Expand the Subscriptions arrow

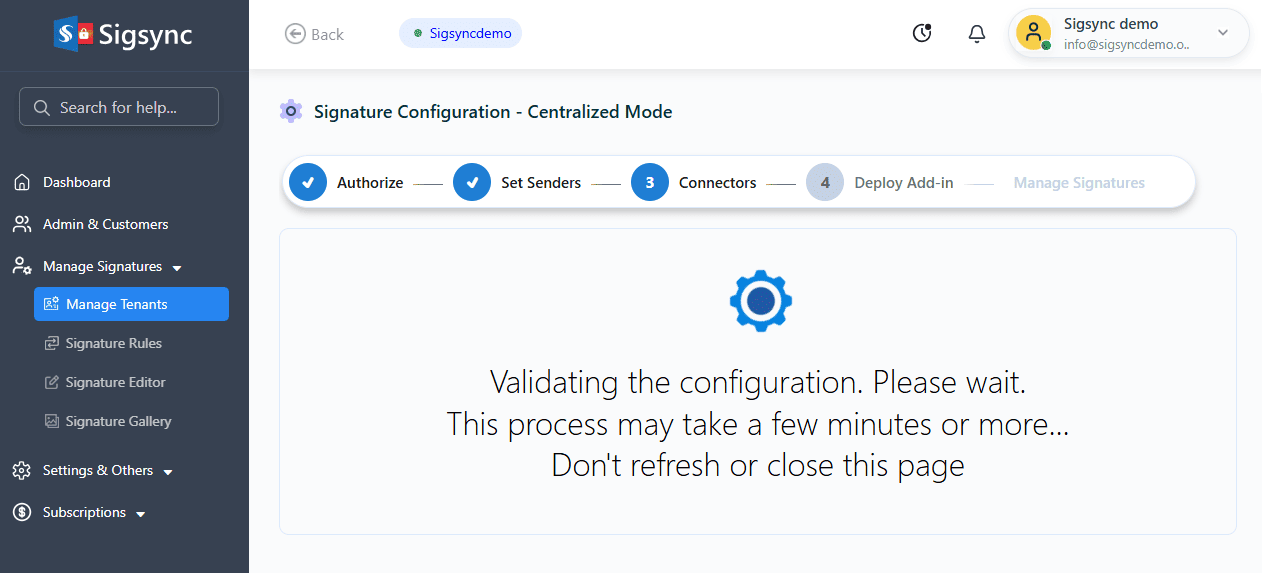(141, 514)
